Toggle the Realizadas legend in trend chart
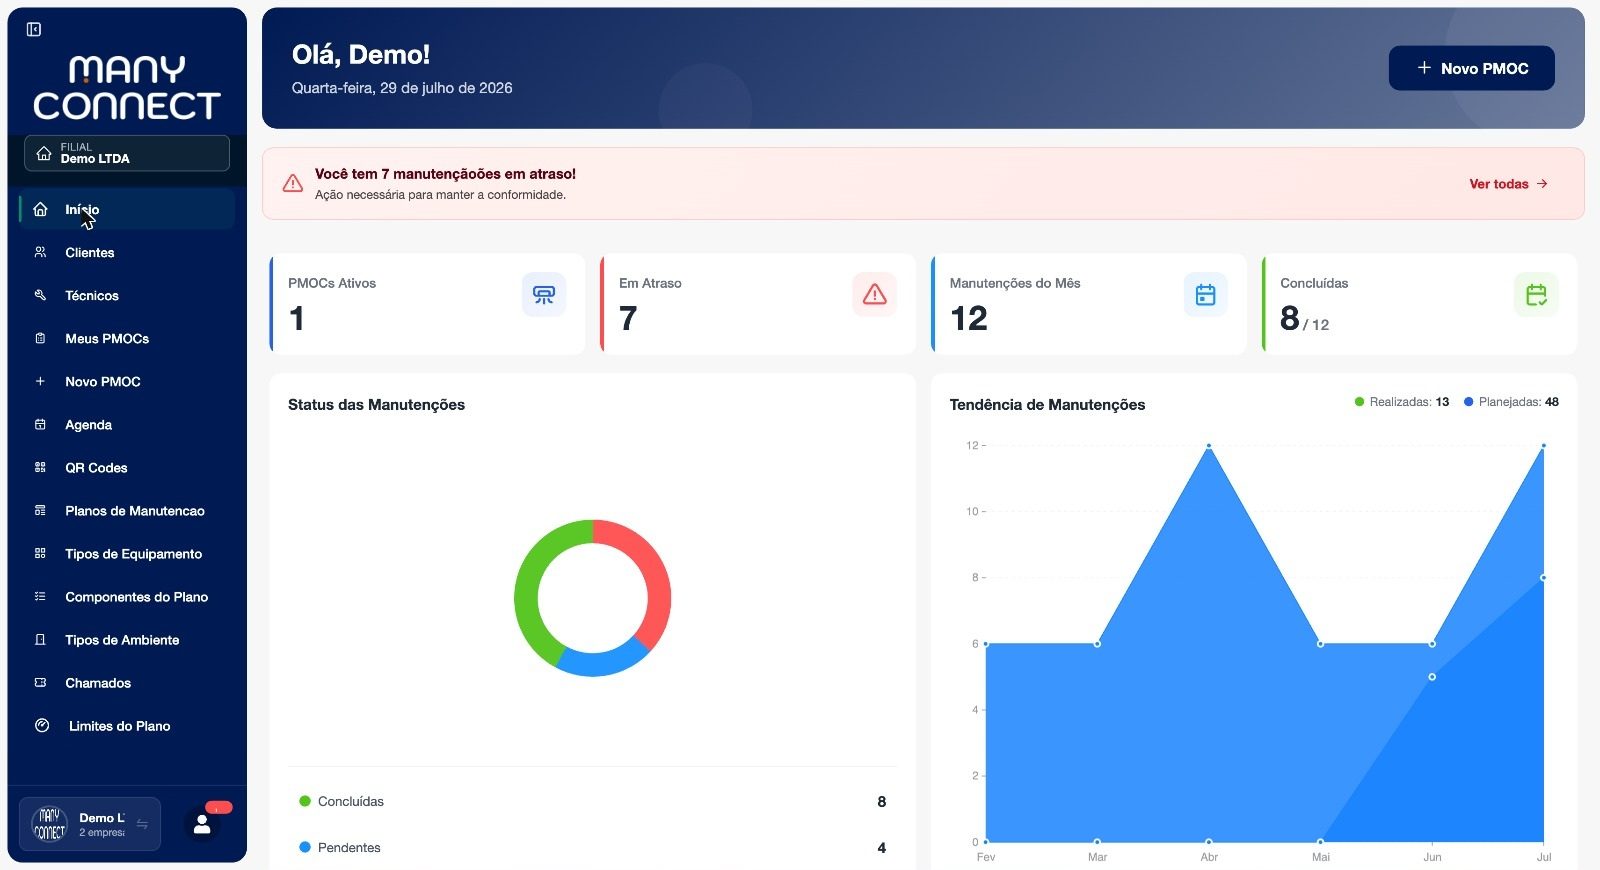1600x870 pixels. 1402,402
